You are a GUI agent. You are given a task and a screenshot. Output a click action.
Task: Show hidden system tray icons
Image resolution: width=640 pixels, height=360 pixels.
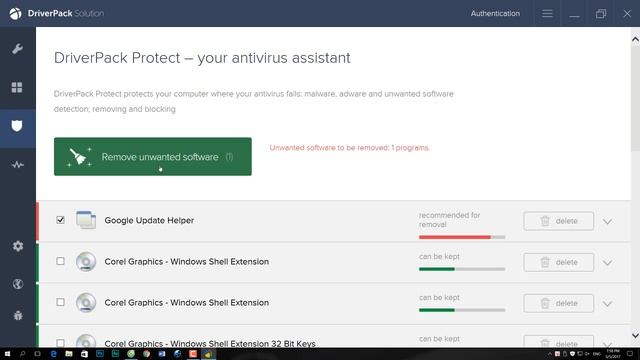550,354
